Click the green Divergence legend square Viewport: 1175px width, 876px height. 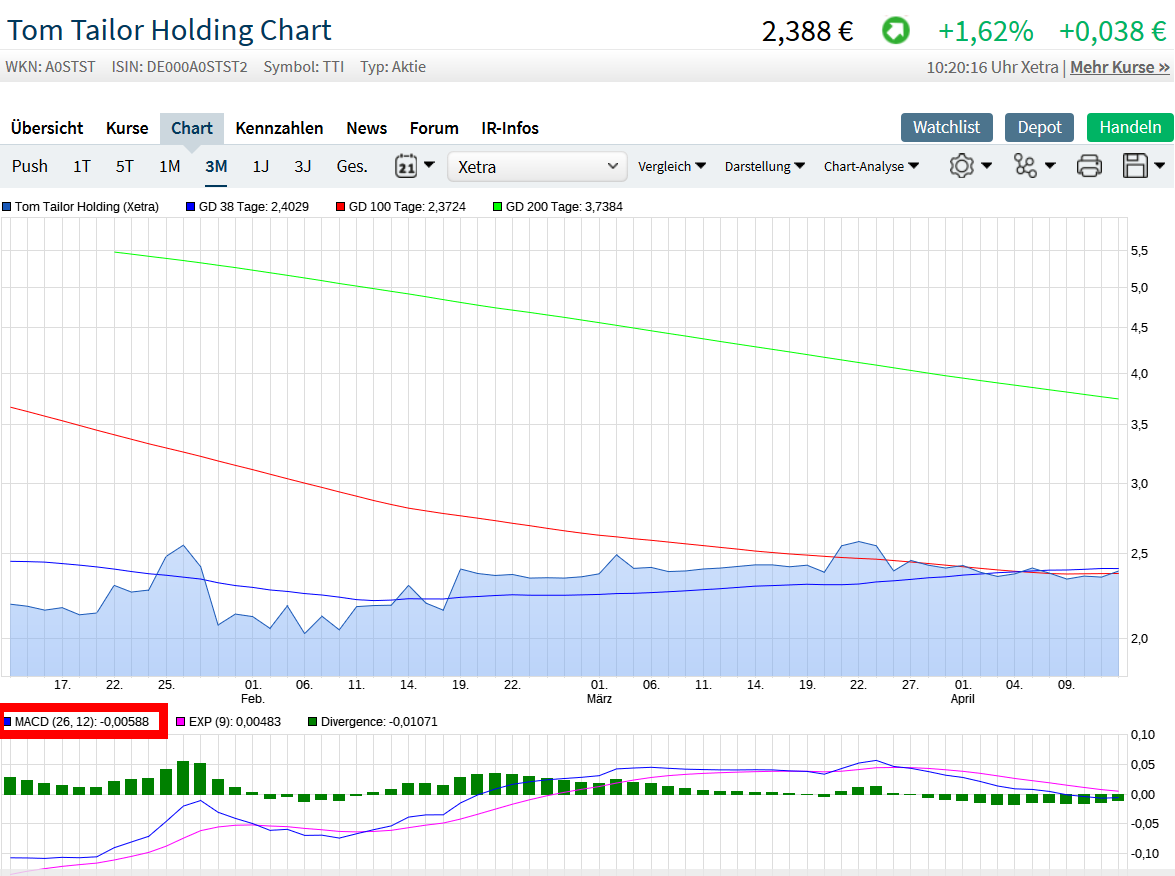pos(312,722)
